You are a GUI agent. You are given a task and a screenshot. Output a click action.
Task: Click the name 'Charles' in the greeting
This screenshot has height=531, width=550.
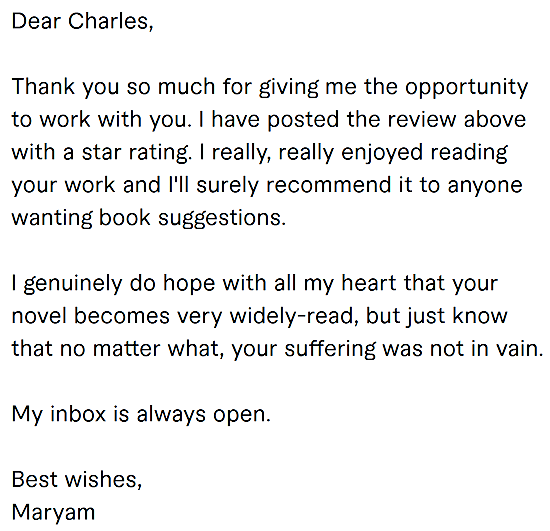click(108, 21)
